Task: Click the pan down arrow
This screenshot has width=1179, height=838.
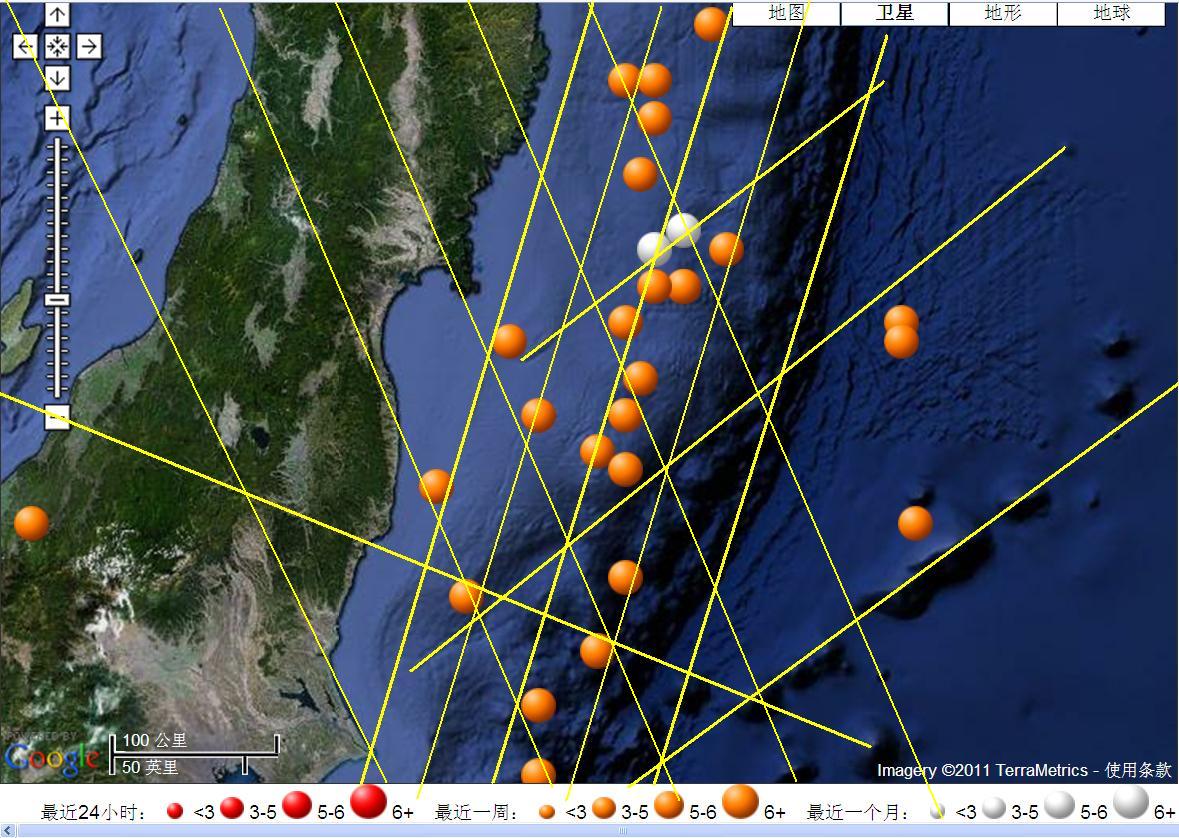Action: point(57,77)
